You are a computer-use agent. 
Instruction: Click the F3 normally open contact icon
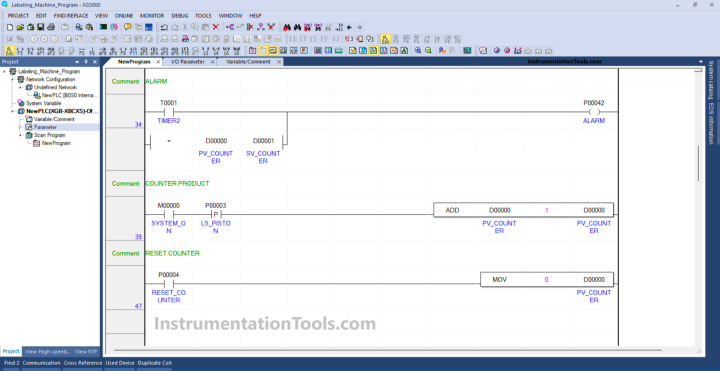tap(20, 51)
